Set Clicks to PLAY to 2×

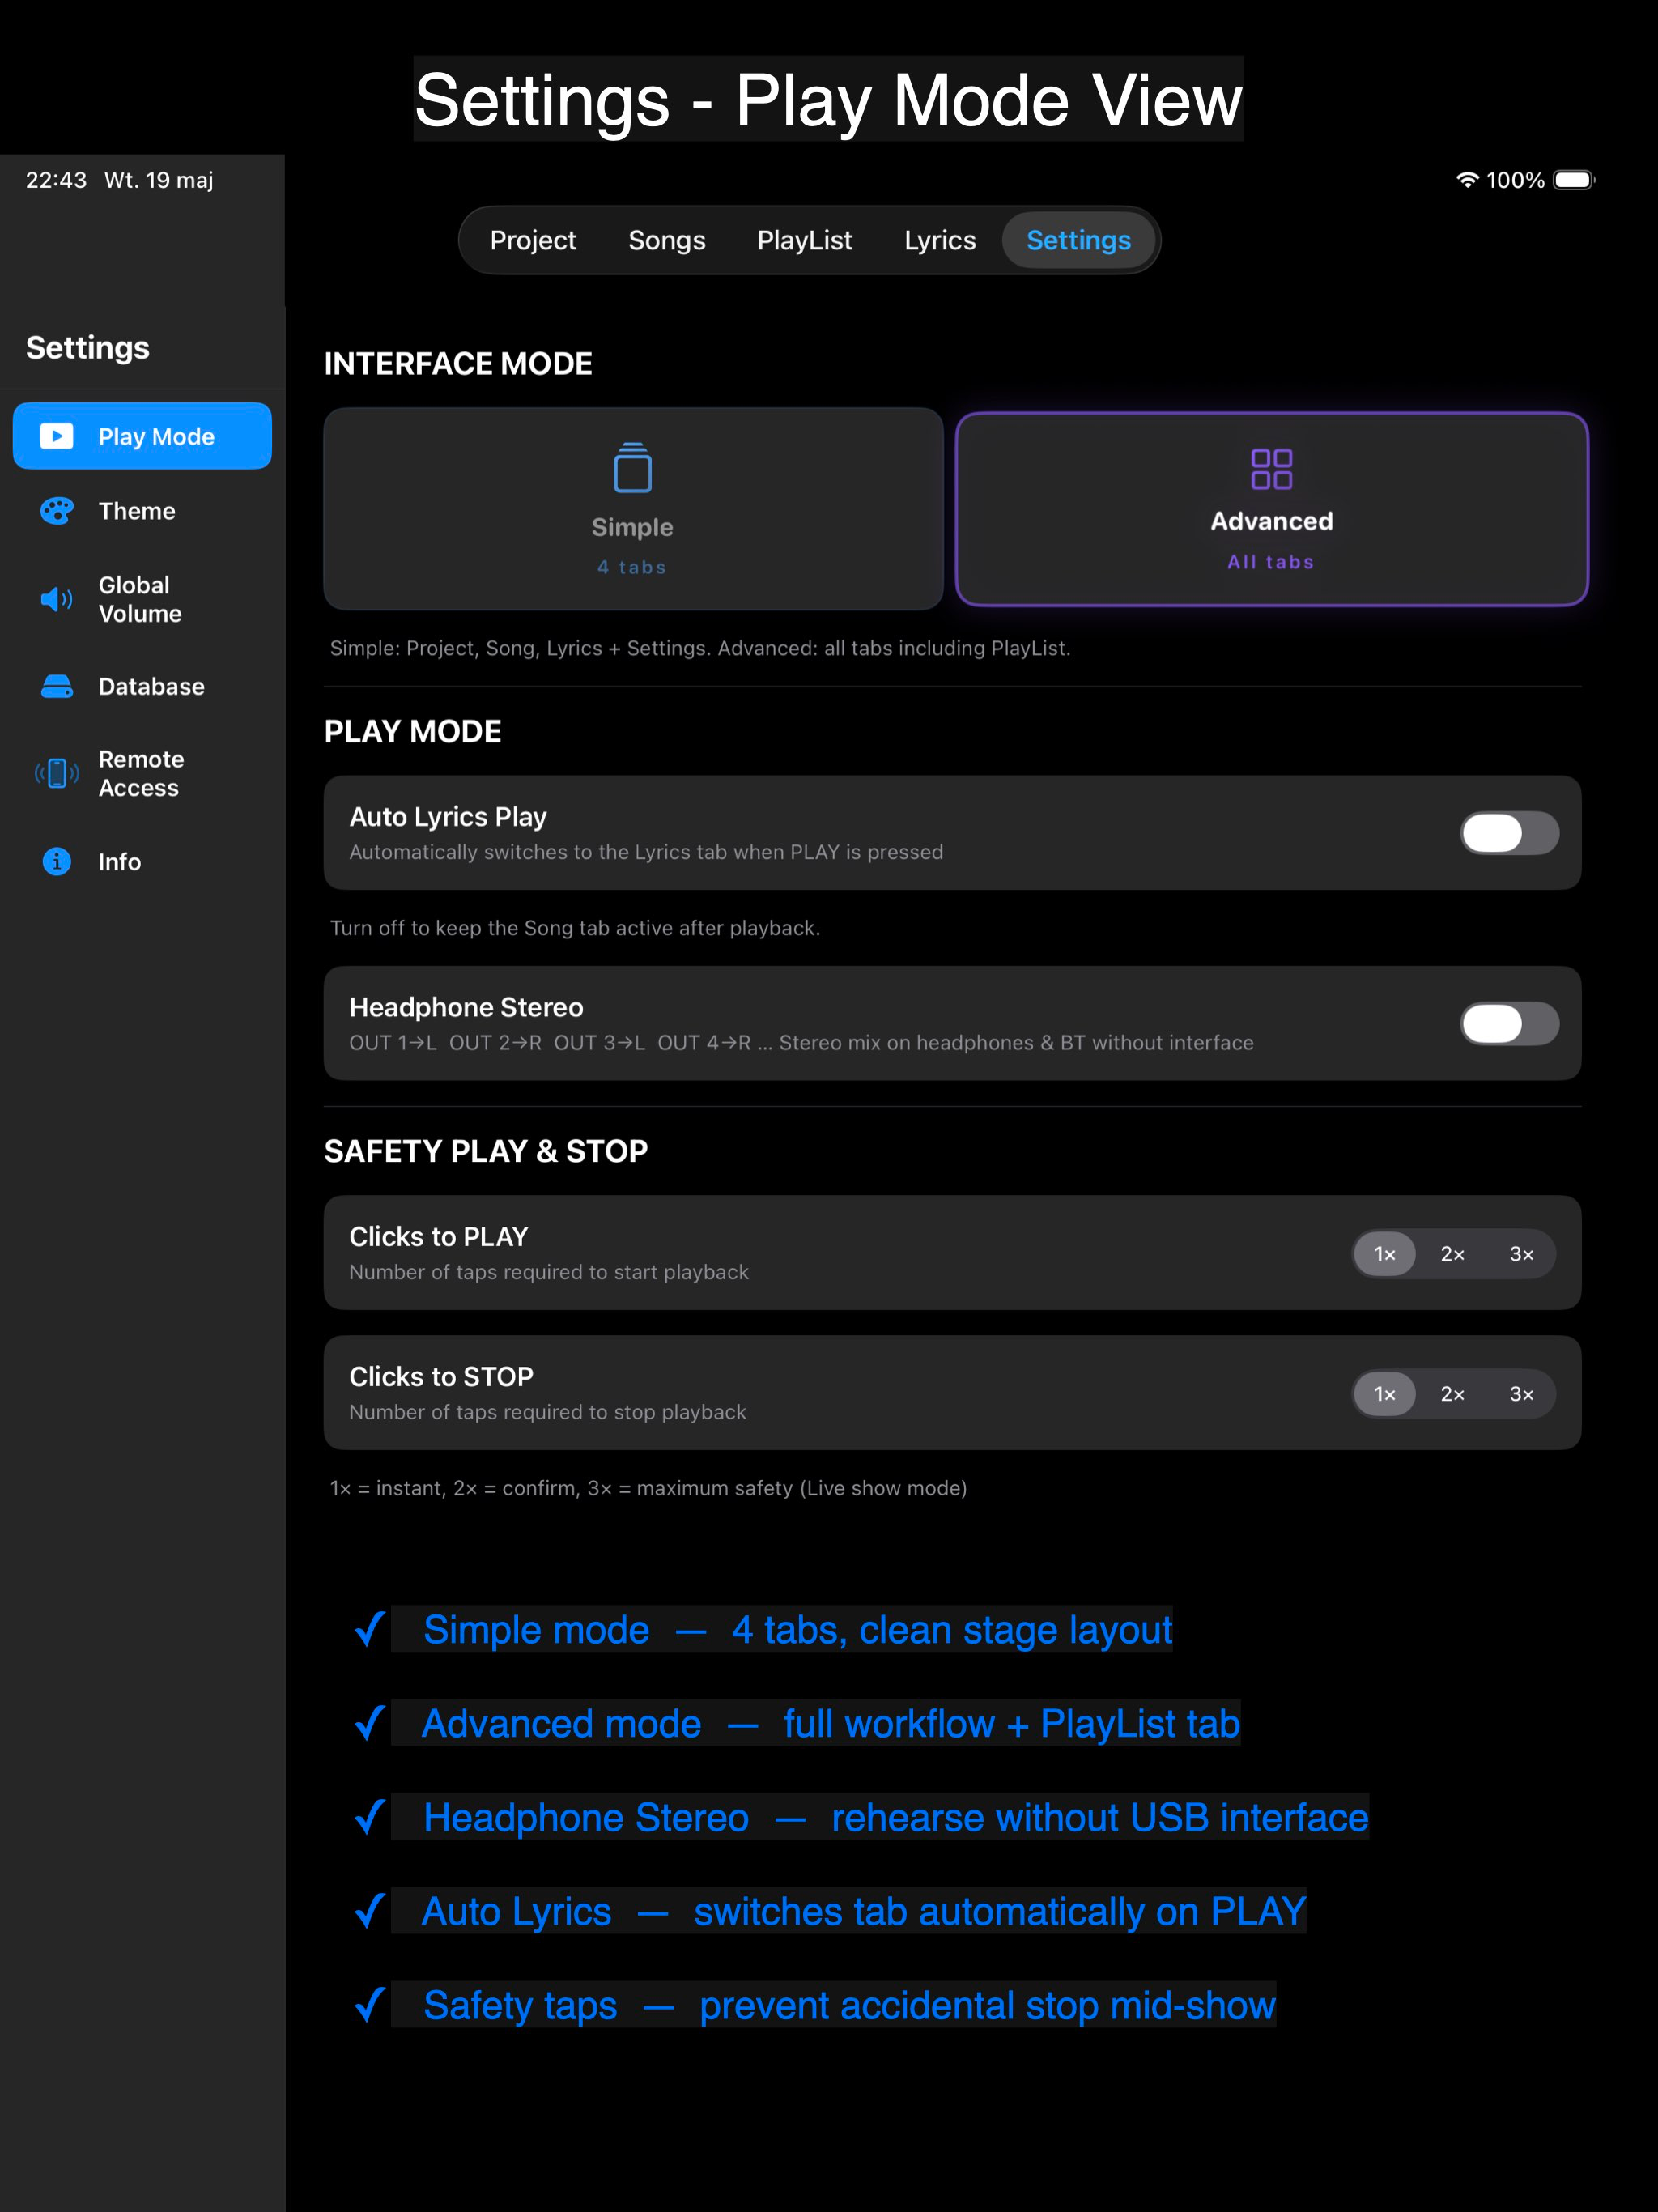click(1452, 1254)
